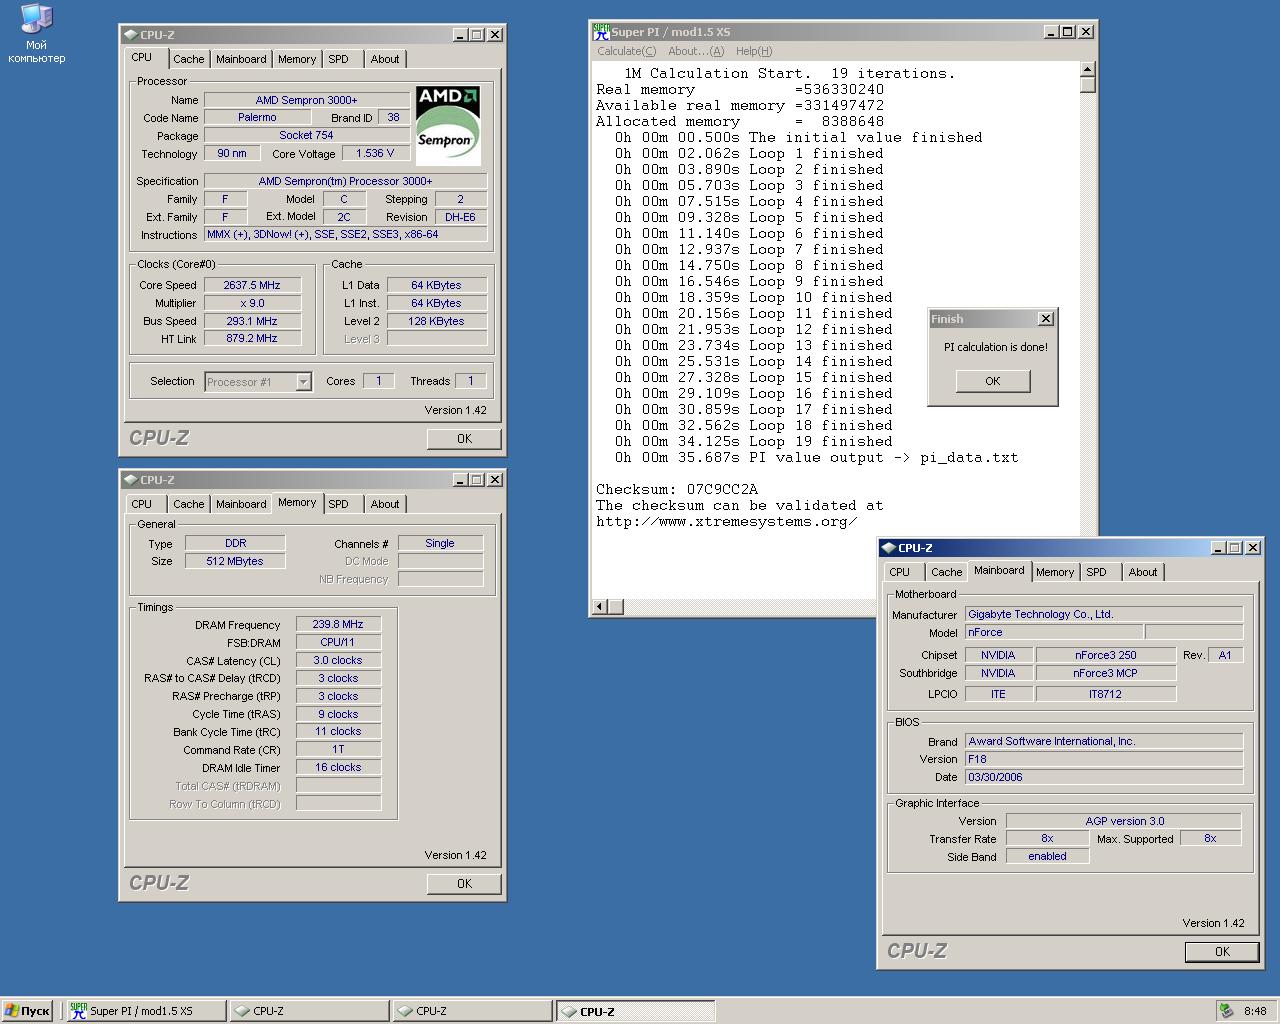Click the DRAM Frequency 239.8 MHz value
The width and height of the screenshot is (1280, 1024).
tap(338, 624)
